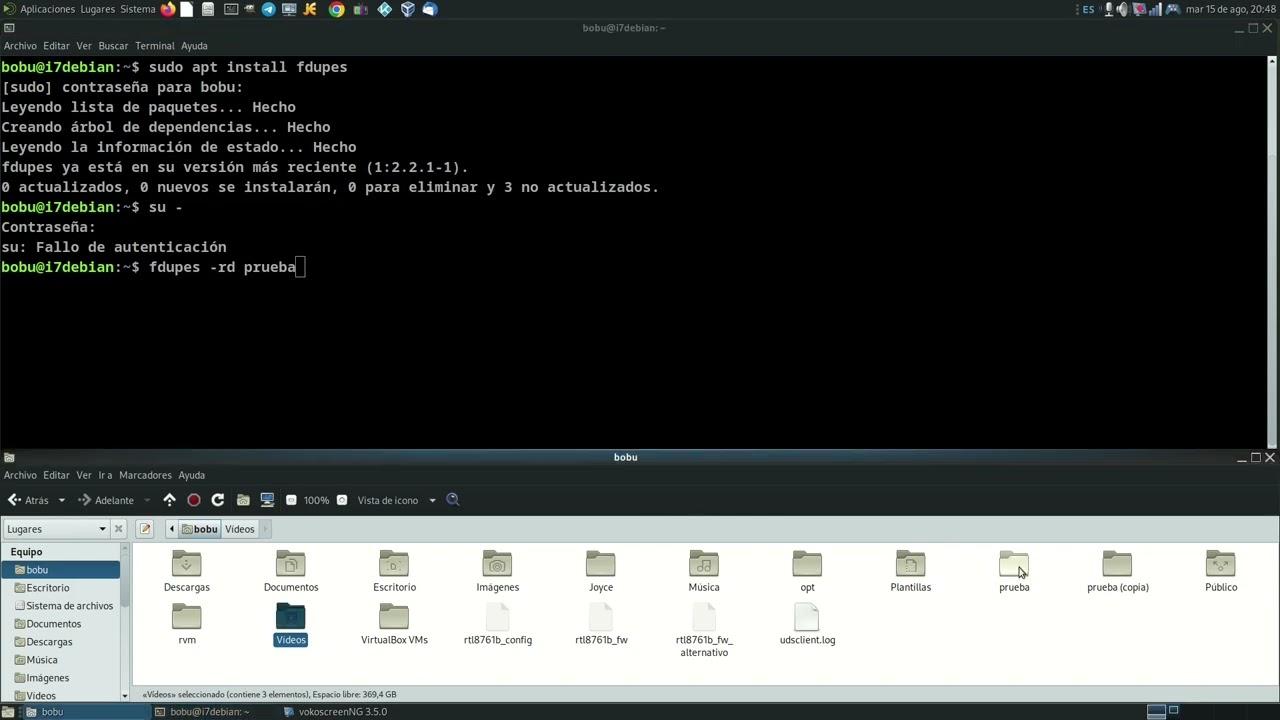Open the Terminal menu in the terminal window
Screen dimensions: 1280x720
pos(154,45)
